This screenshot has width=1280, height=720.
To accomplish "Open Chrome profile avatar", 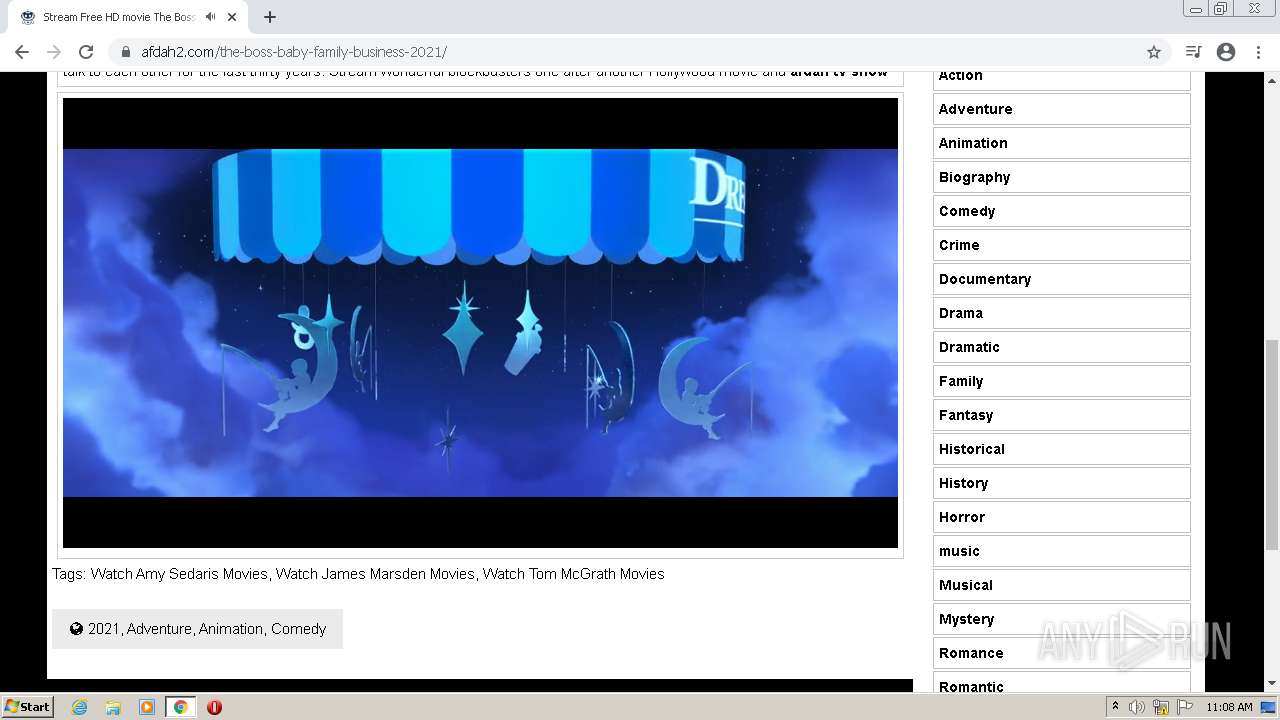I will coord(1226,52).
